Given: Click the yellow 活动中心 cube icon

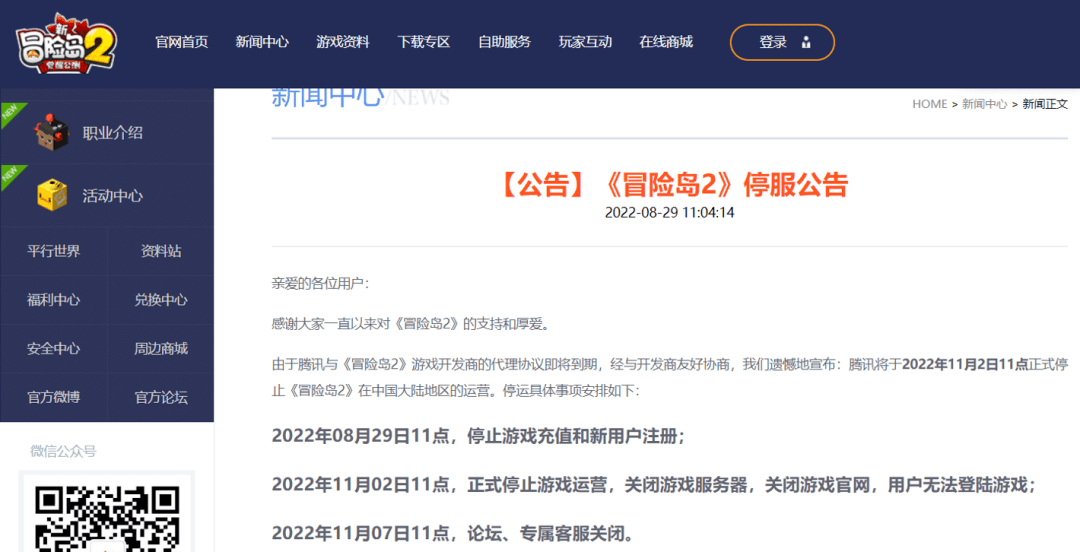Looking at the screenshot, I should [52, 195].
